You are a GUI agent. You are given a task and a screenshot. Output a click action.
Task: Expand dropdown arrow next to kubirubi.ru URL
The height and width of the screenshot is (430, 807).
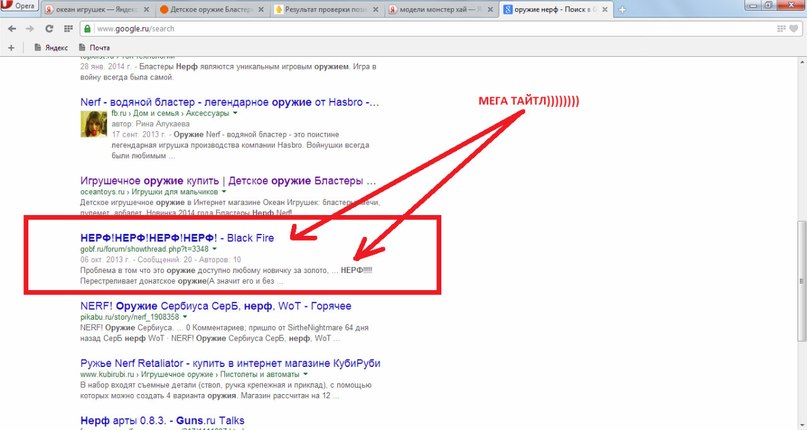click(x=306, y=374)
